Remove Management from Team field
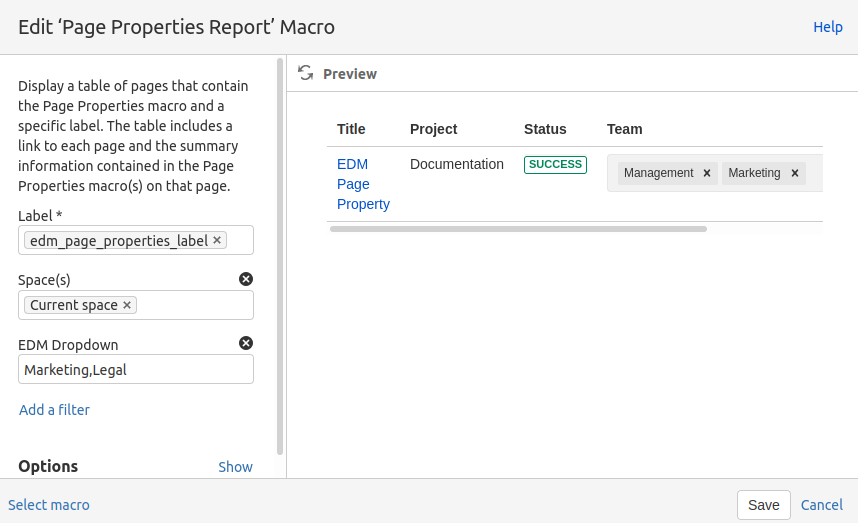Viewport: 858px width, 523px height. 707,173
